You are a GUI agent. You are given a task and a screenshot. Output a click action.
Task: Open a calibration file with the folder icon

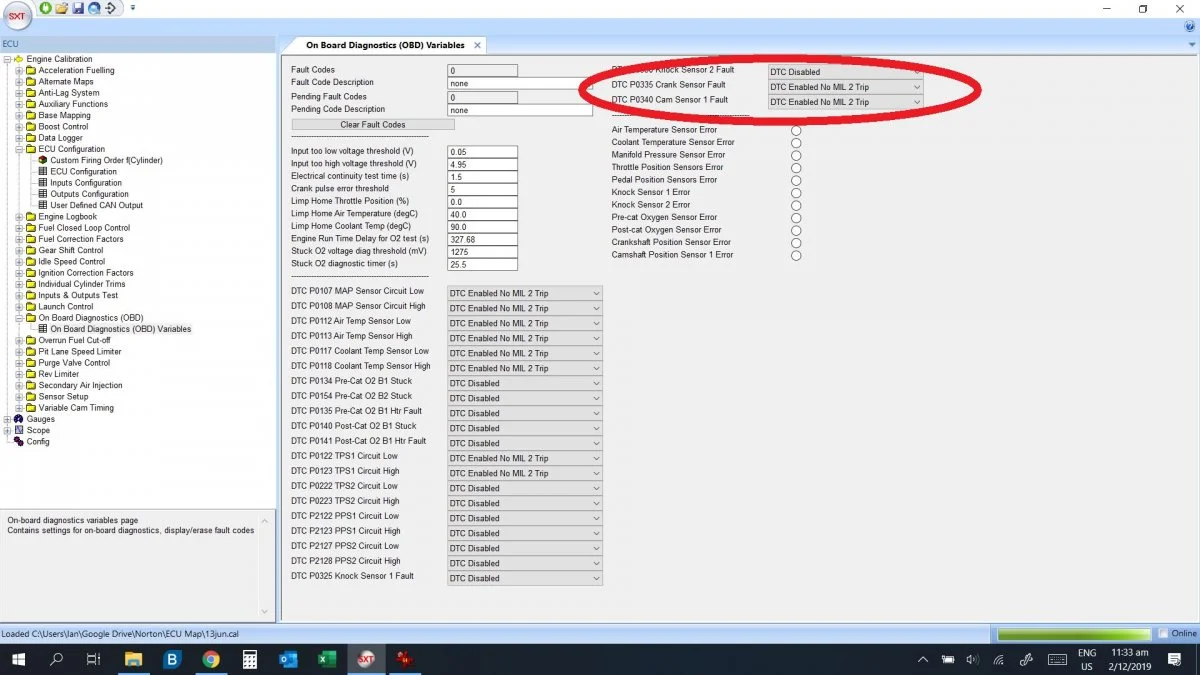click(61, 8)
